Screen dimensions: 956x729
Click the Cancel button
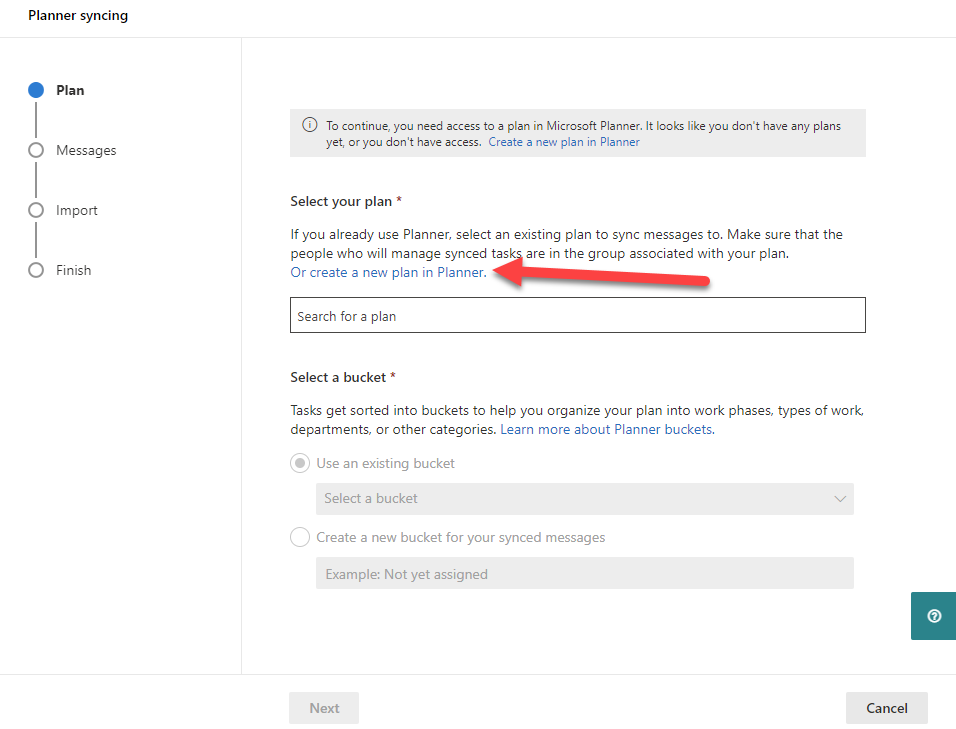[886, 708]
